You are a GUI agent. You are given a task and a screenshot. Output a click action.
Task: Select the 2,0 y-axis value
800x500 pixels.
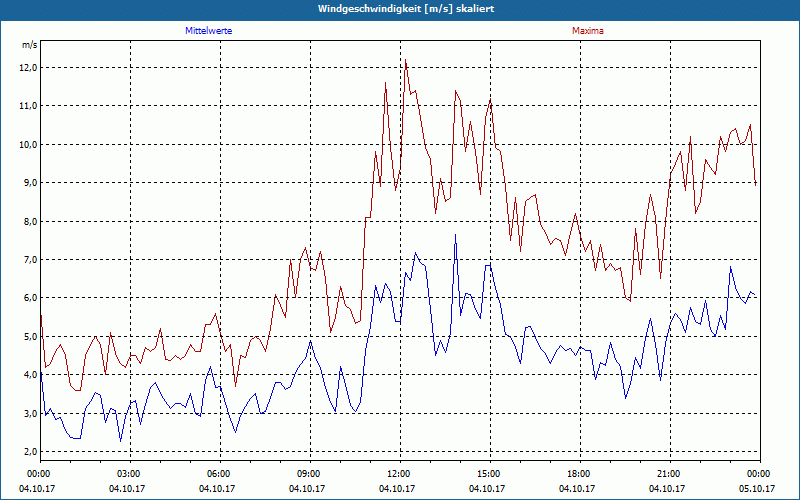coord(30,452)
